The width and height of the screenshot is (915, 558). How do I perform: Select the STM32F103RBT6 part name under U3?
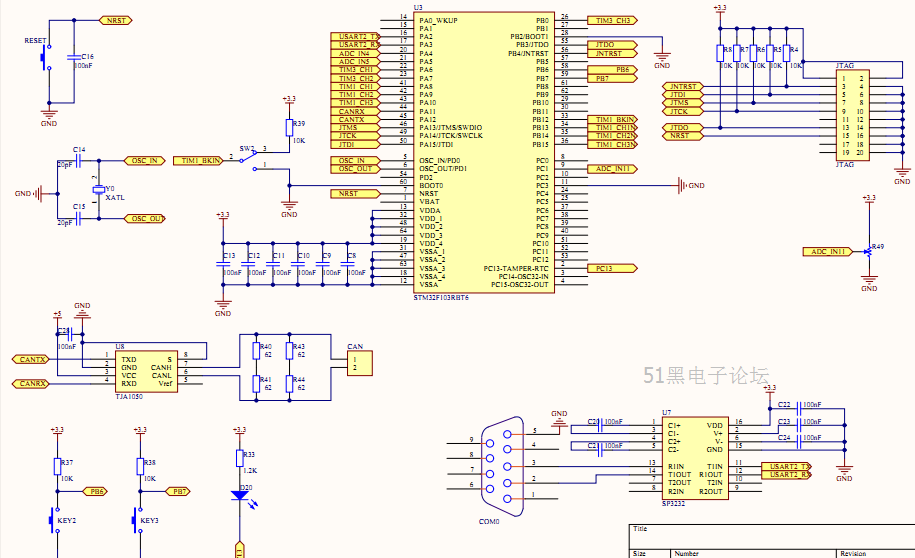point(441,298)
